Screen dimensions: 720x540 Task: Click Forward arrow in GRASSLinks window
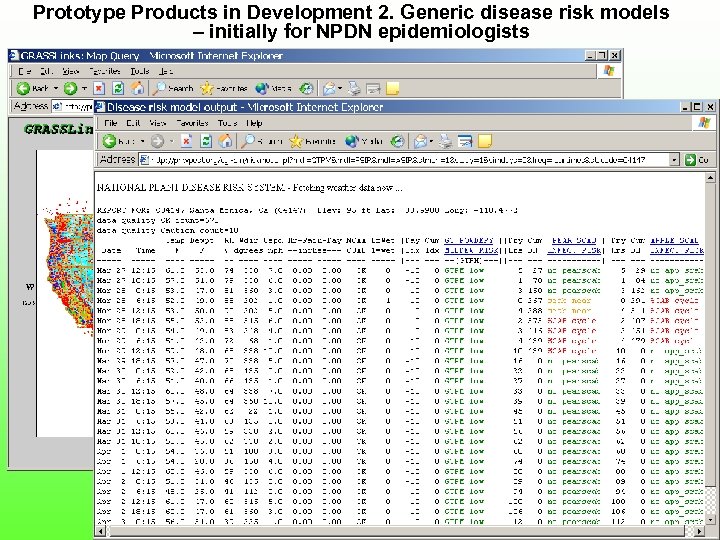point(70,88)
